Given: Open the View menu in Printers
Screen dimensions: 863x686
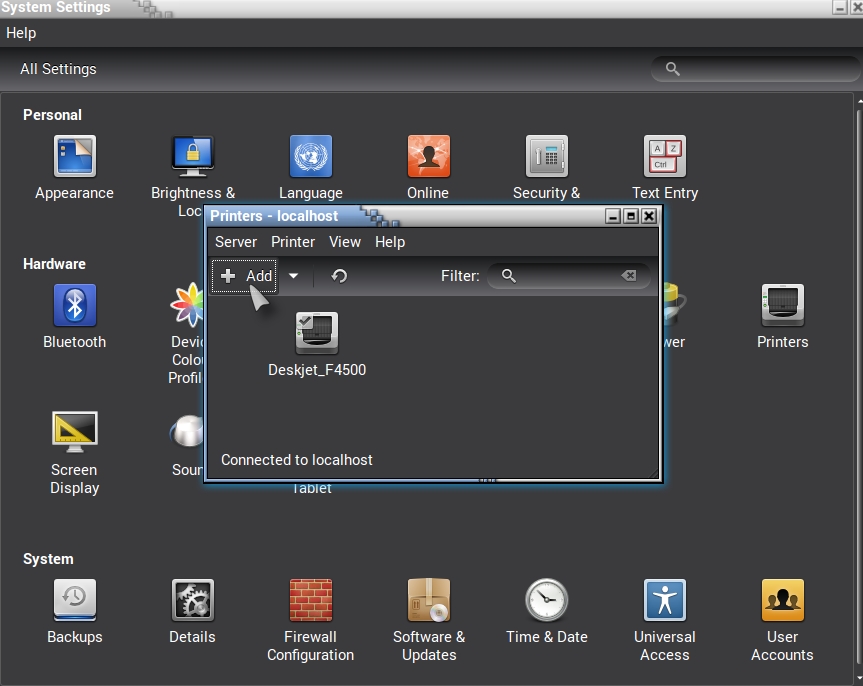Looking at the screenshot, I should pos(345,242).
